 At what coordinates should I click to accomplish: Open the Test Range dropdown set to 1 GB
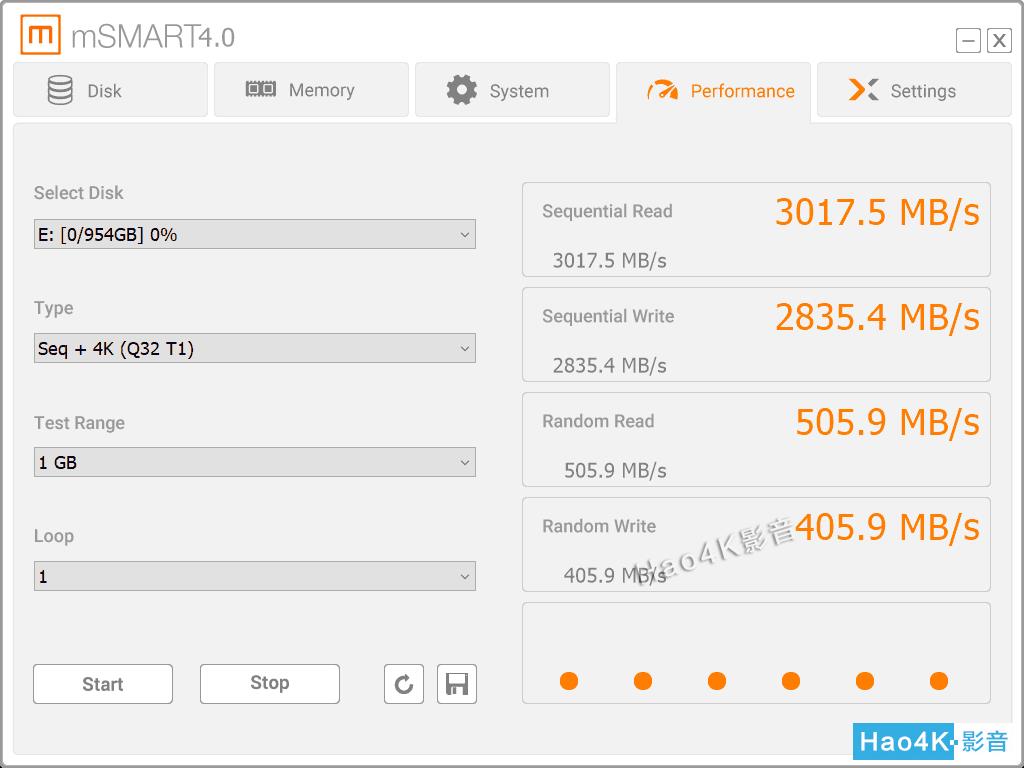pos(255,462)
